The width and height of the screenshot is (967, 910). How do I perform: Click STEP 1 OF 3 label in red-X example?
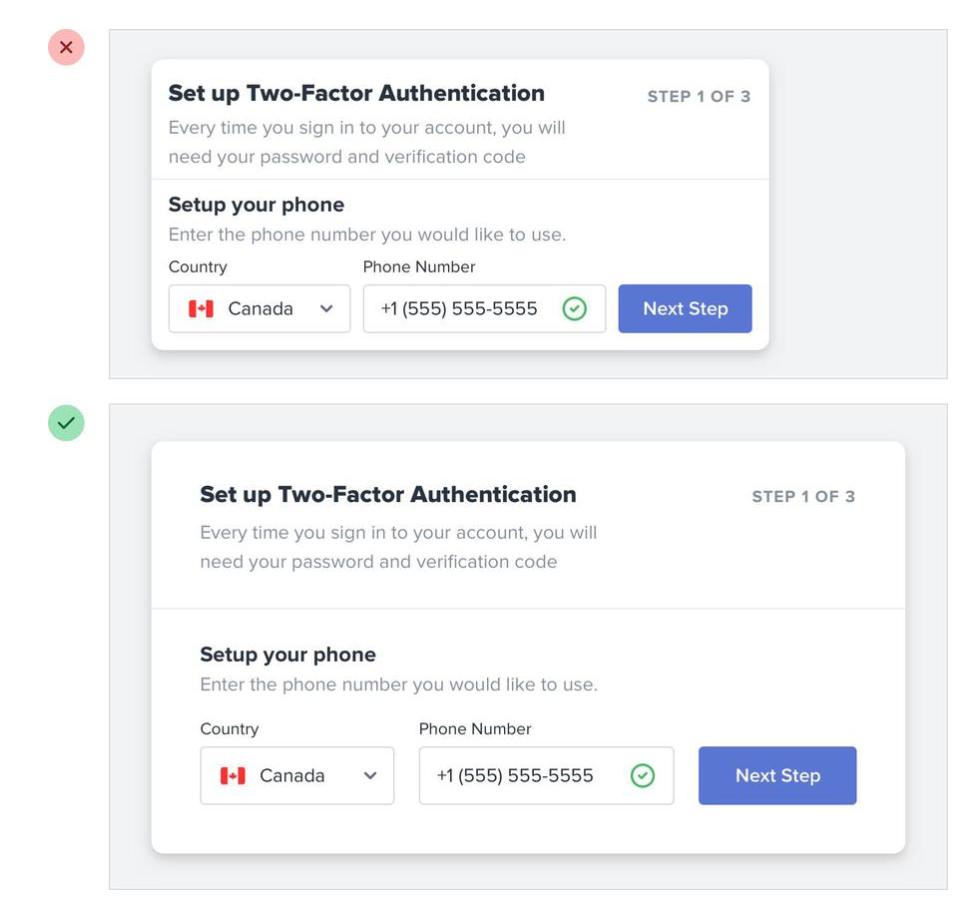(x=698, y=97)
